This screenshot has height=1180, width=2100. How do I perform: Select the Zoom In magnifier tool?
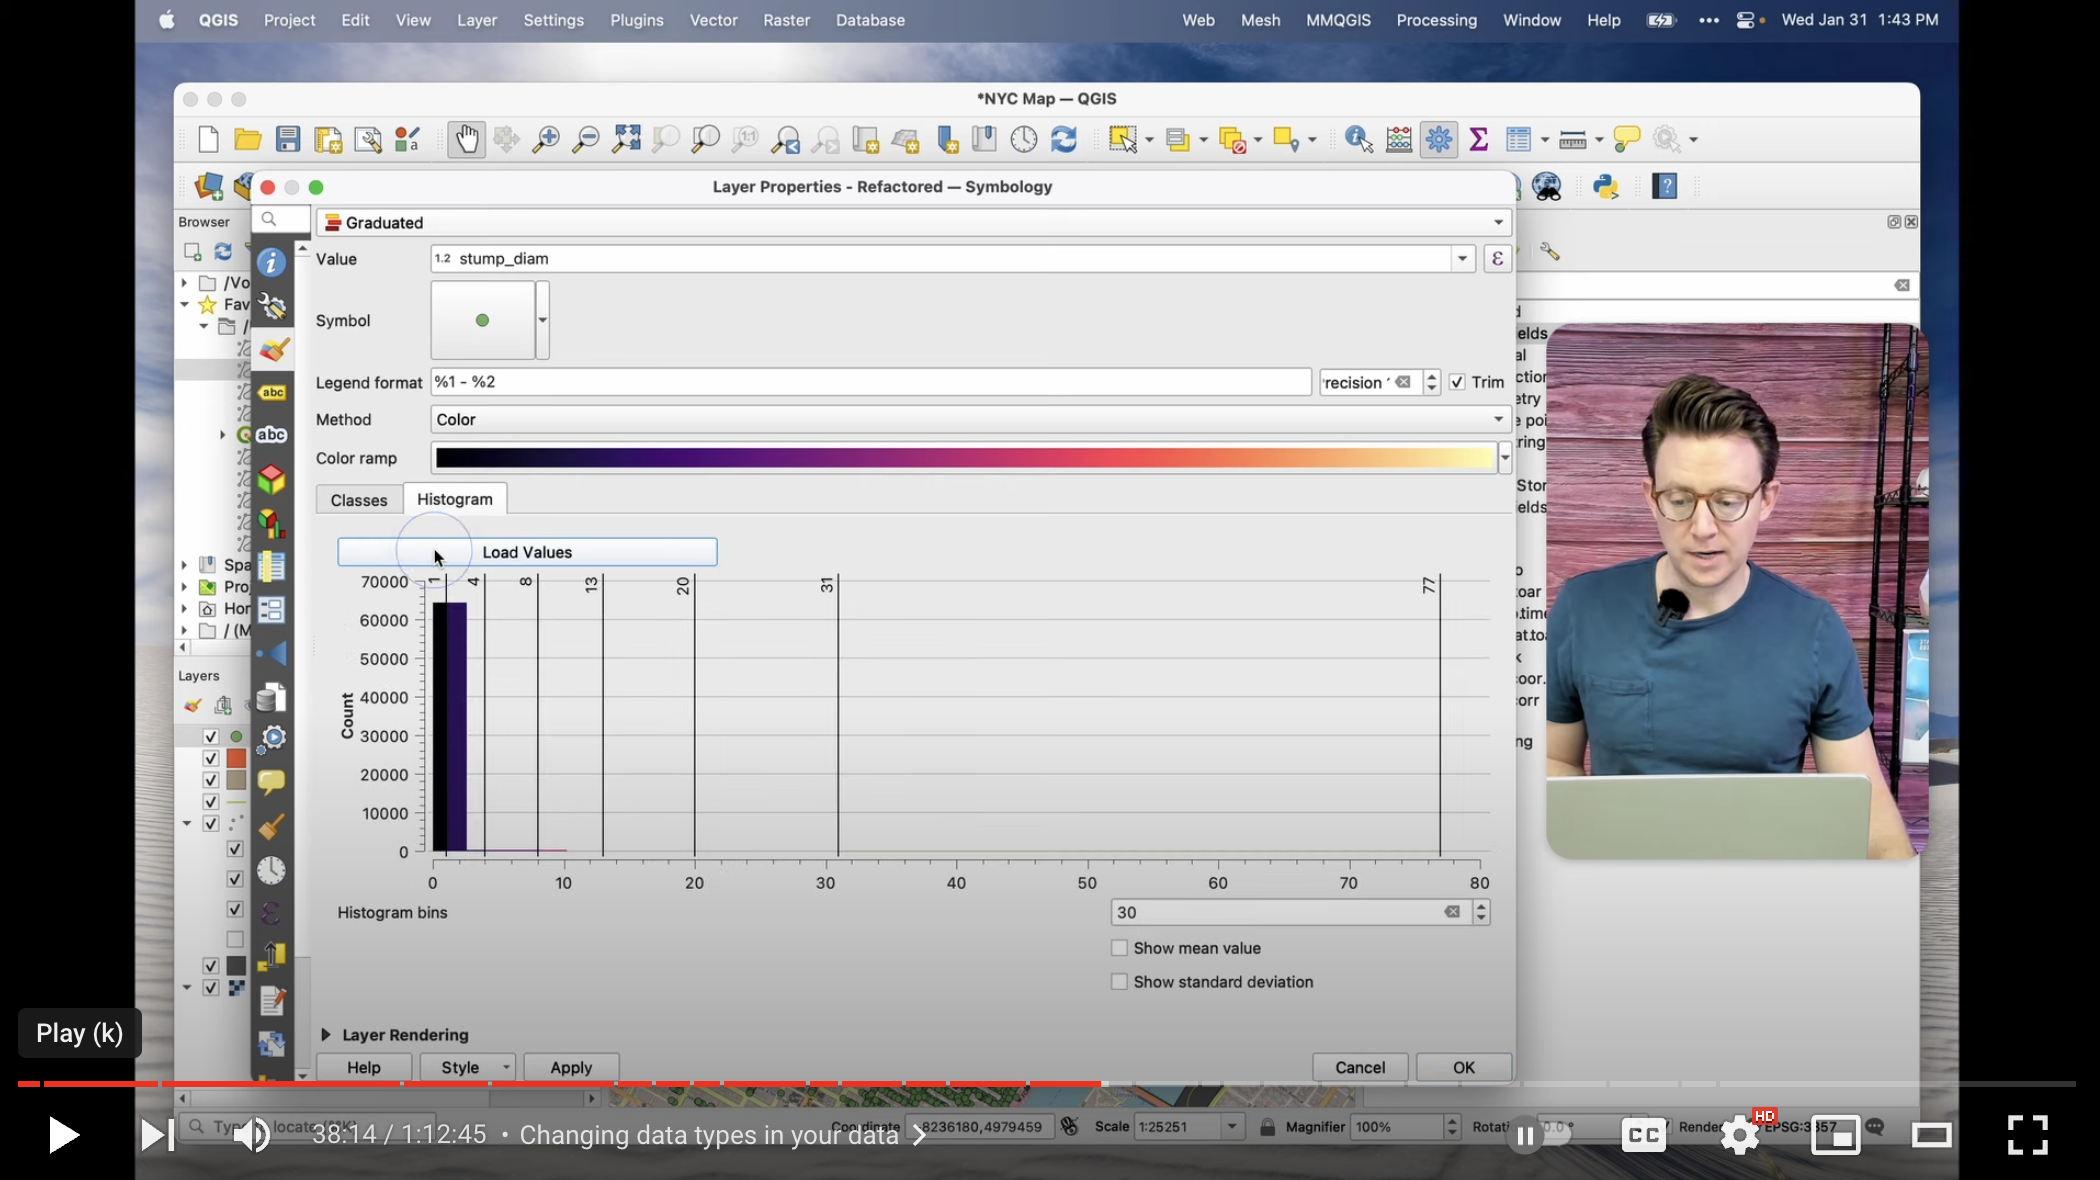[x=546, y=139]
